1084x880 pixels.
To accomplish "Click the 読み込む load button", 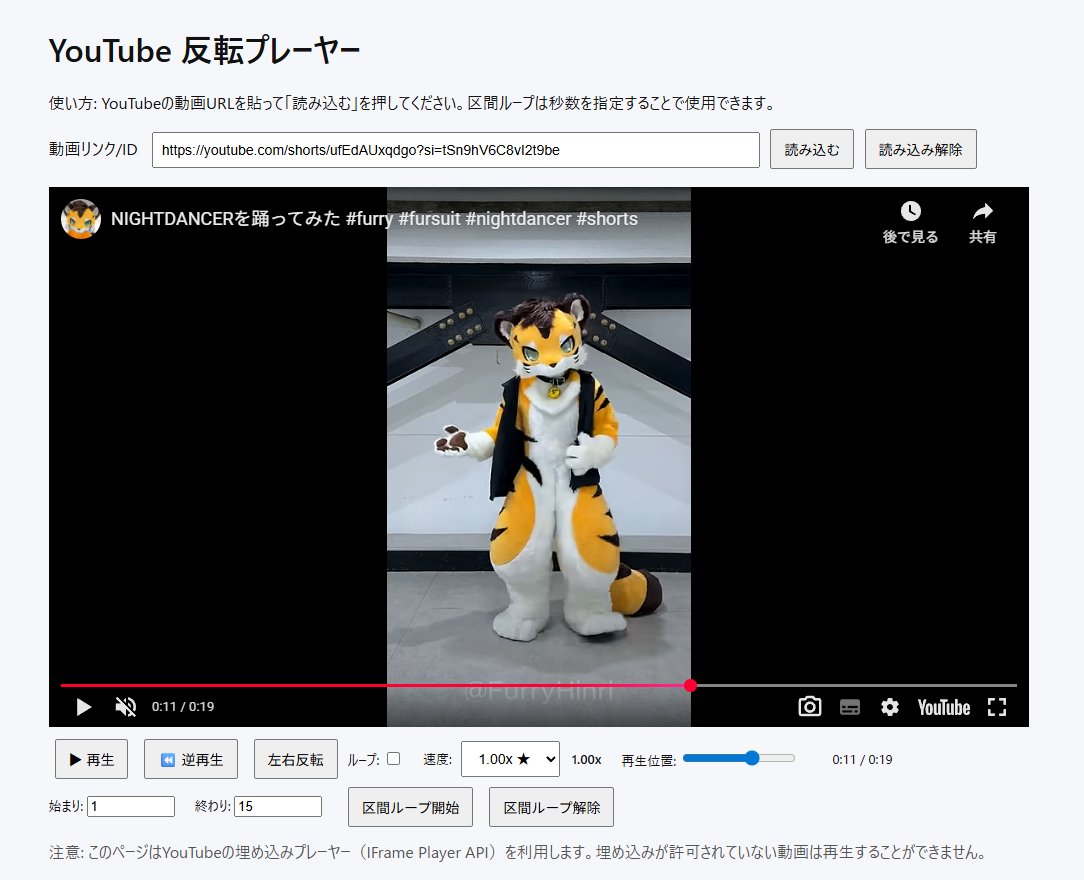I will pyautogui.click(x=812, y=149).
